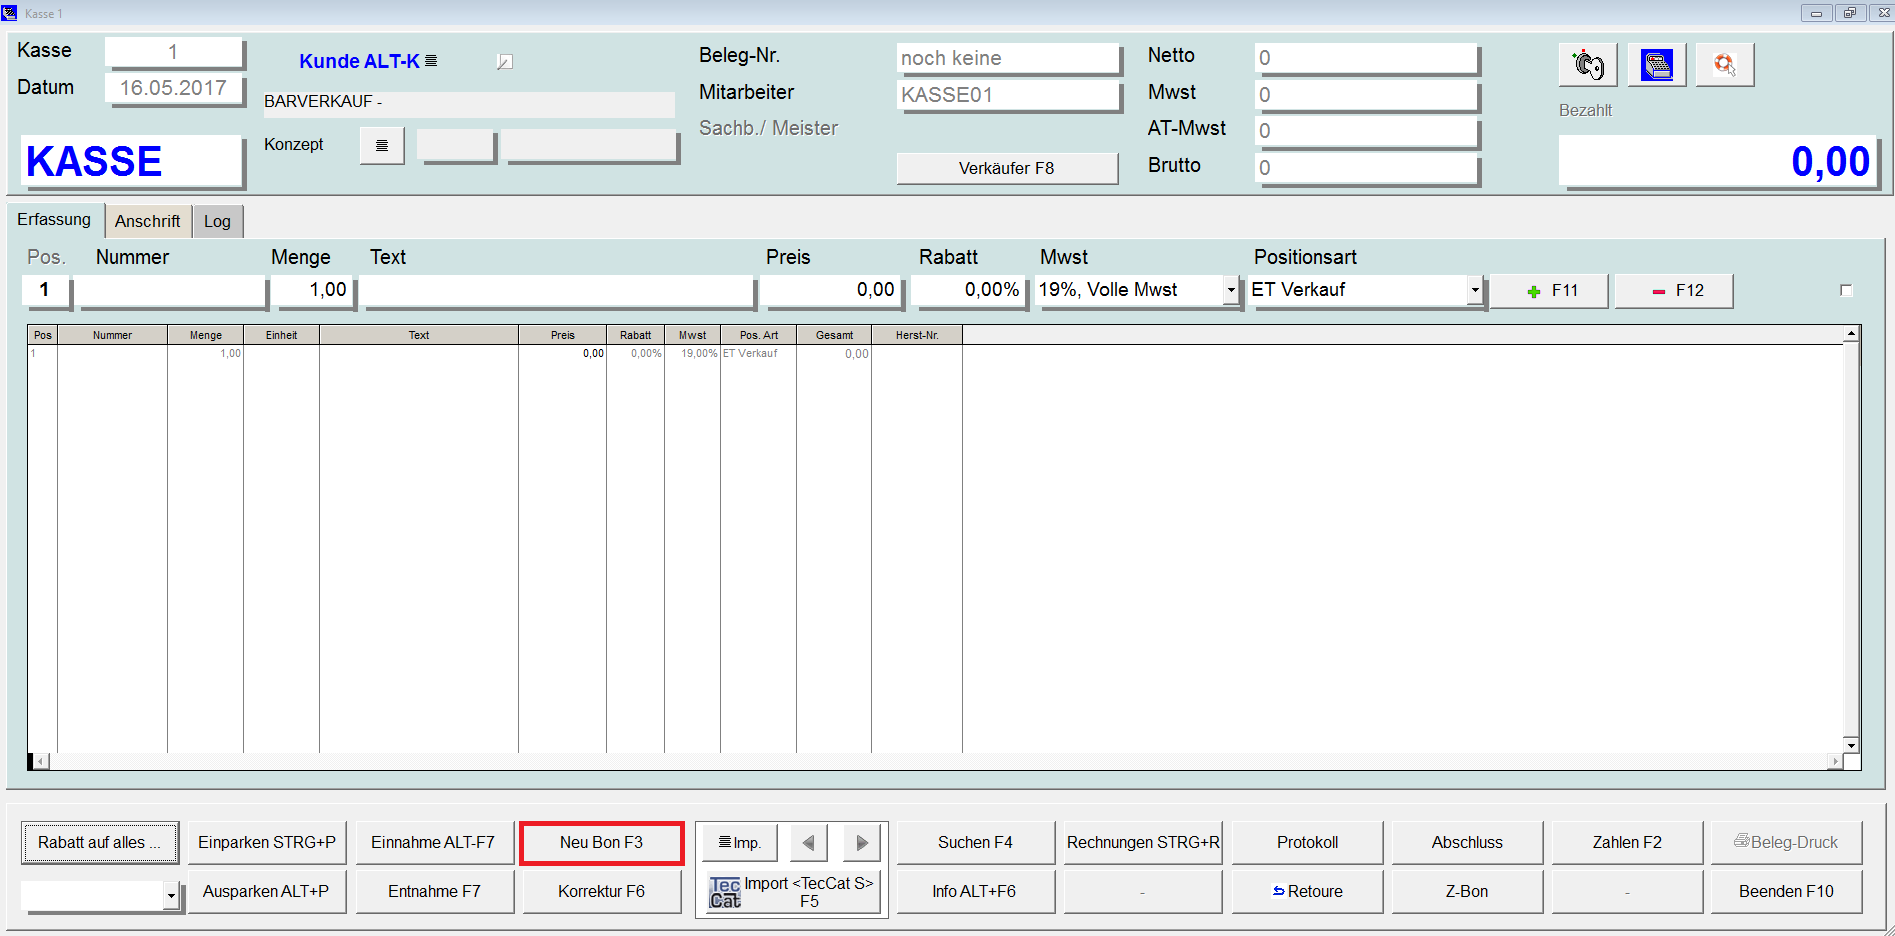Click Einnahme ALT-F7 button
Image resolution: width=1895 pixels, height=936 pixels.
click(x=434, y=843)
